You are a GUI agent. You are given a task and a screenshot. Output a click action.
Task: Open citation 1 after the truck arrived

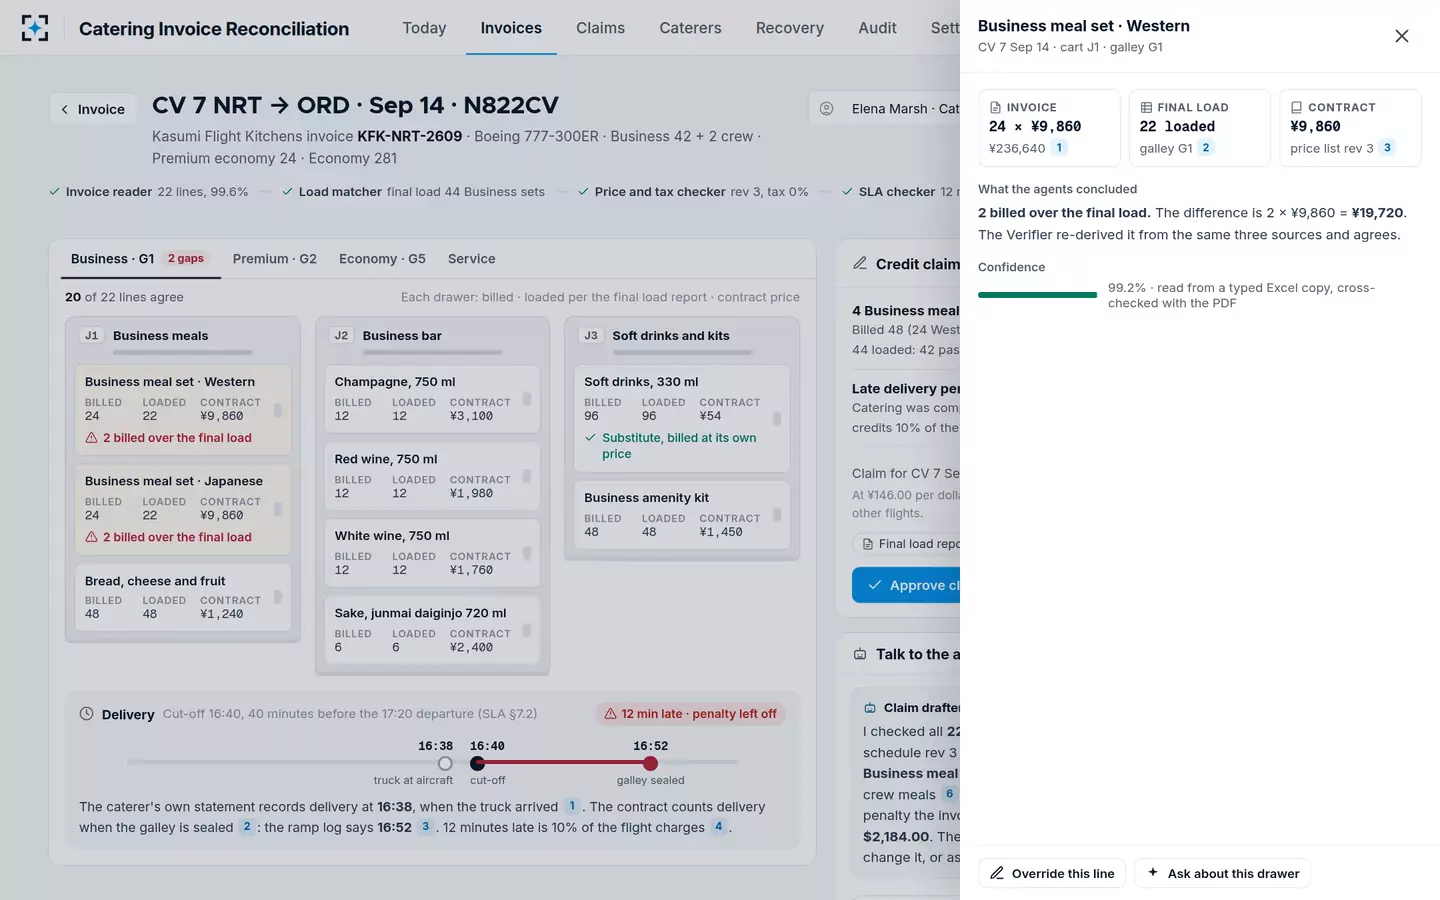pyautogui.click(x=572, y=806)
